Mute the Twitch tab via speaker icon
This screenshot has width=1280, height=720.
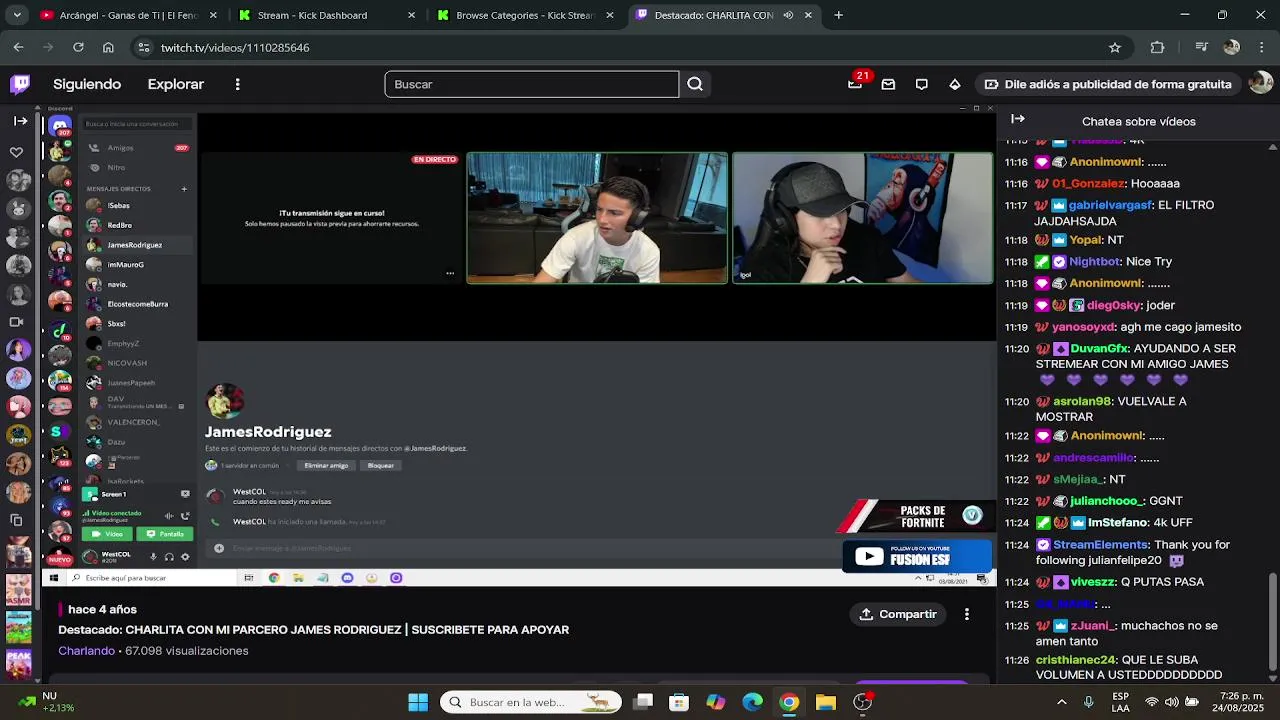[x=788, y=15]
